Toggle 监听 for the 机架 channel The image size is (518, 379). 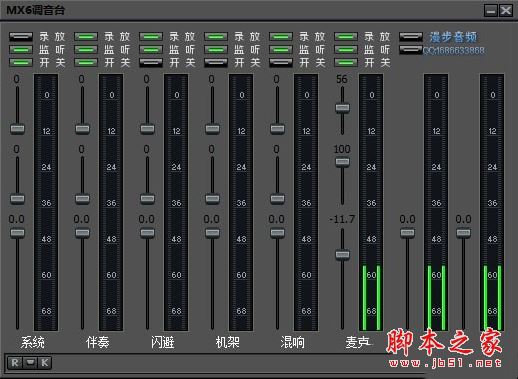pyautogui.click(x=216, y=50)
